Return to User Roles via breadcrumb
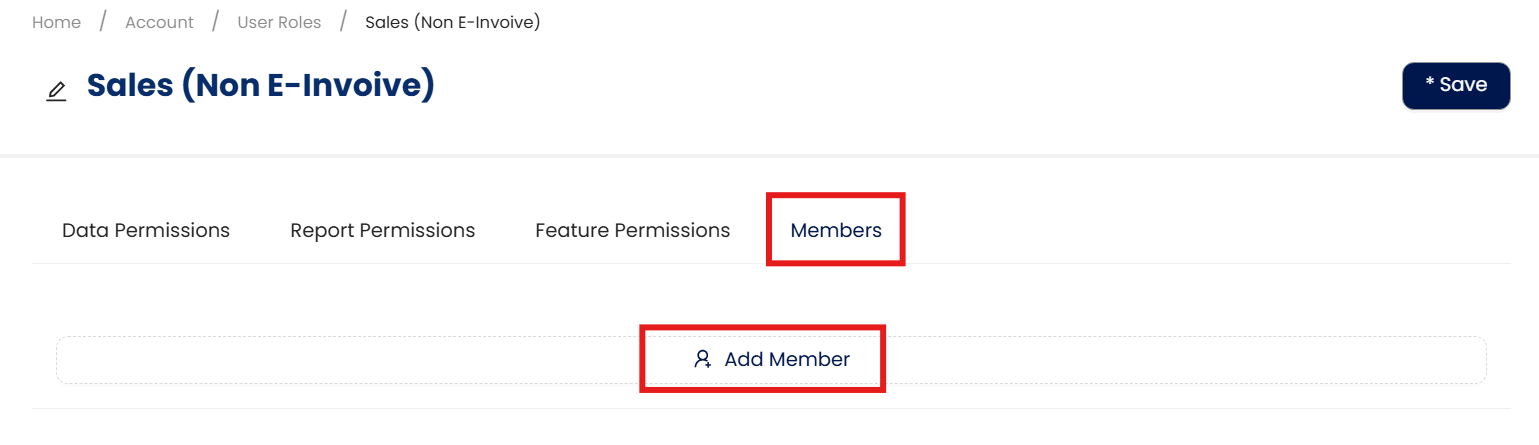The image size is (1539, 445). coord(279,22)
